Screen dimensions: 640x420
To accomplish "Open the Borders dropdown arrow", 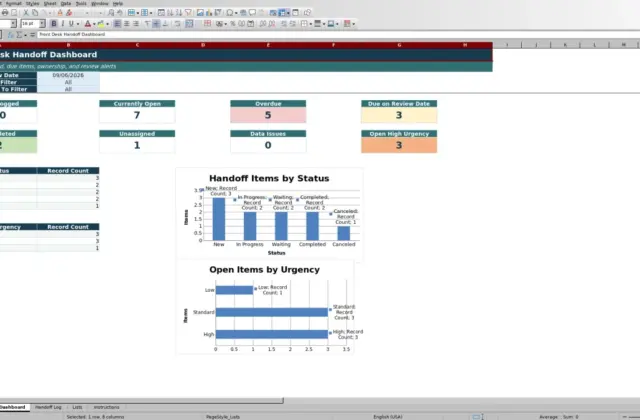I will (x=311, y=24).
